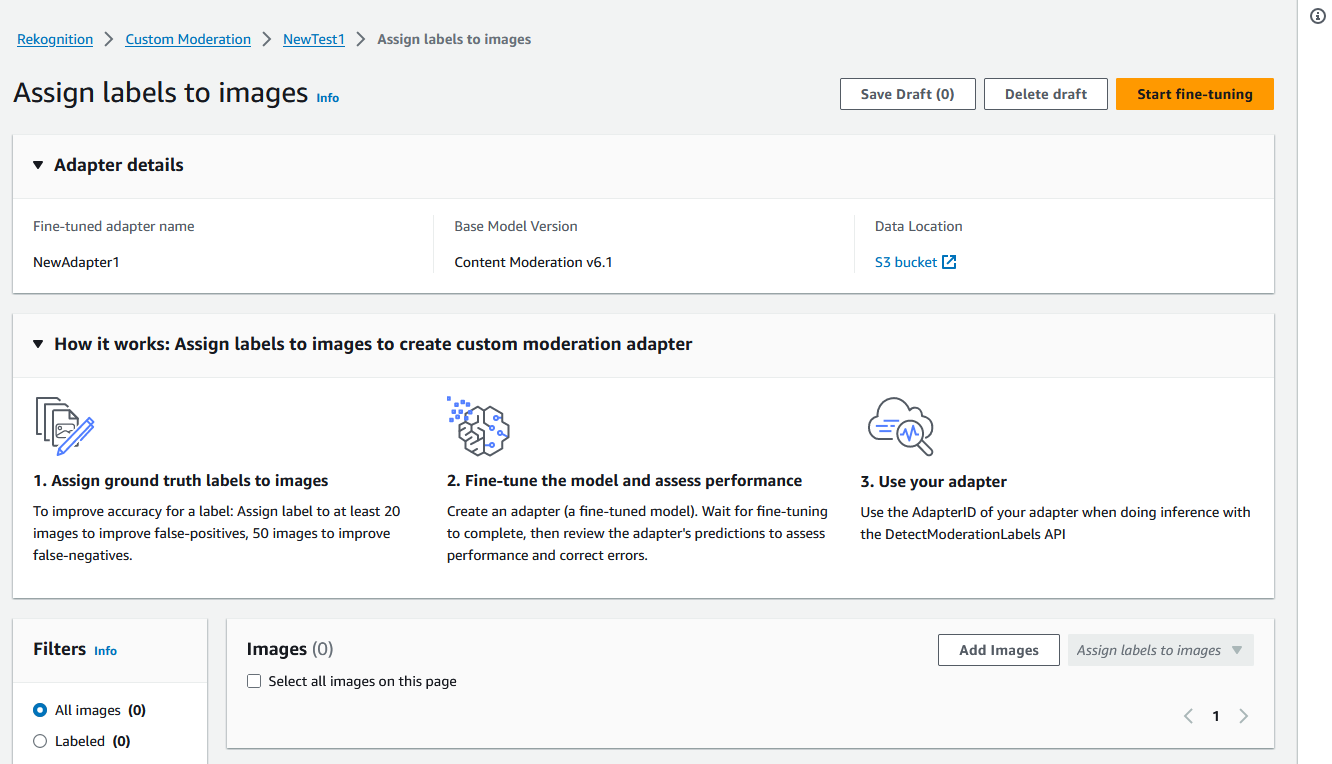Choose the Labeled filter option
The height and width of the screenshot is (764, 1332).
click(x=38, y=741)
